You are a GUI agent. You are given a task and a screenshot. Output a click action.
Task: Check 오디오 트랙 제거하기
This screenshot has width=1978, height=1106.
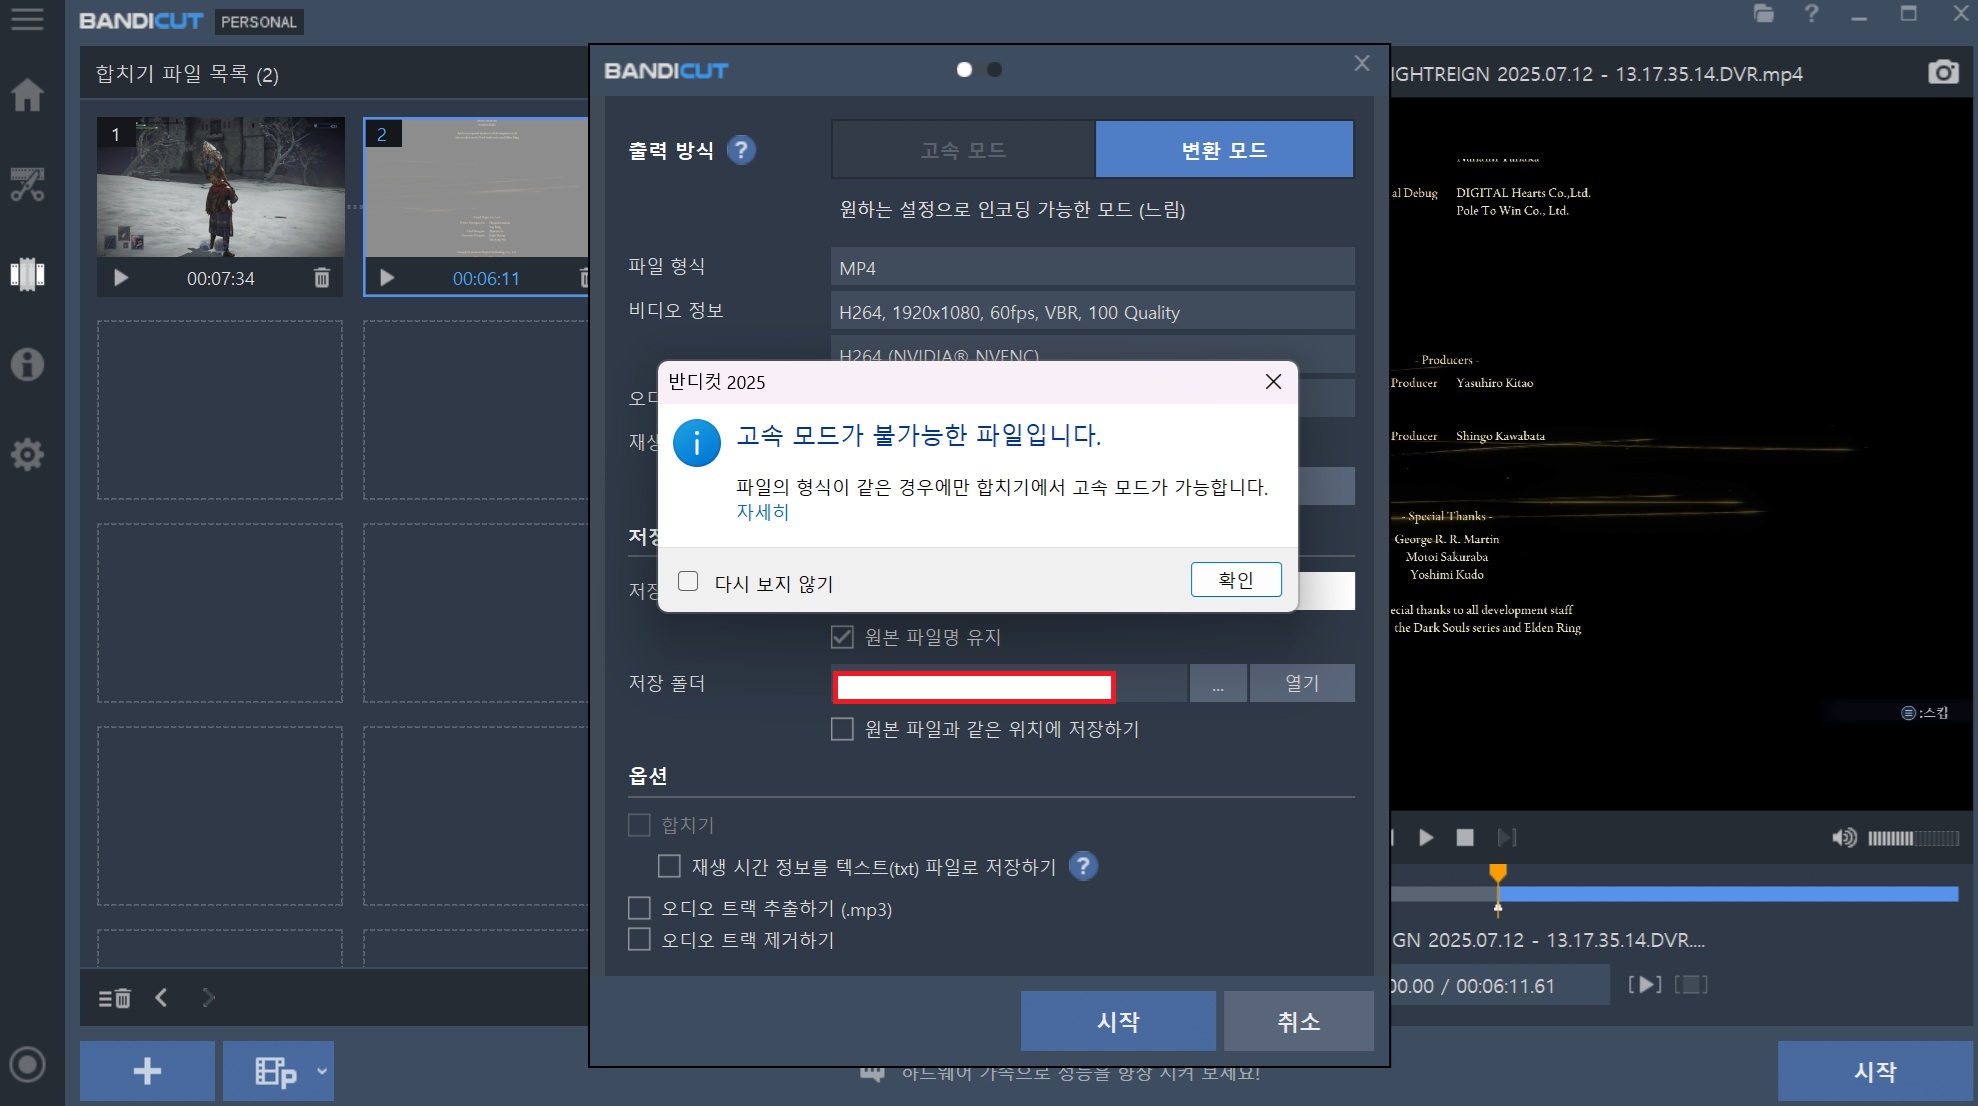639,939
